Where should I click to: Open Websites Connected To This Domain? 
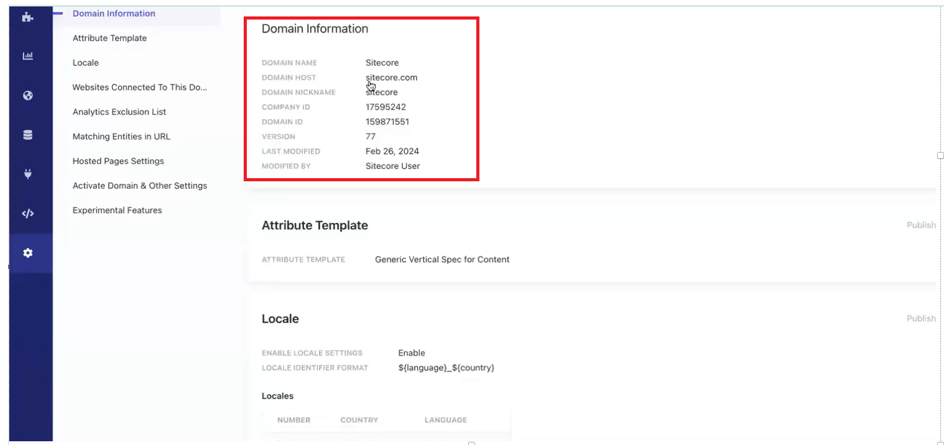pyautogui.click(x=139, y=87)
